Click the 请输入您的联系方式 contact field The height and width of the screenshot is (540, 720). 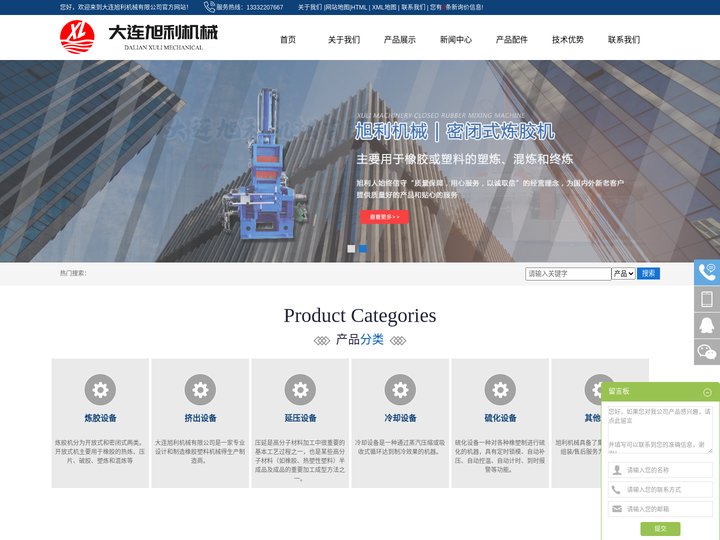pyautogui.click(x=660, y=489)
